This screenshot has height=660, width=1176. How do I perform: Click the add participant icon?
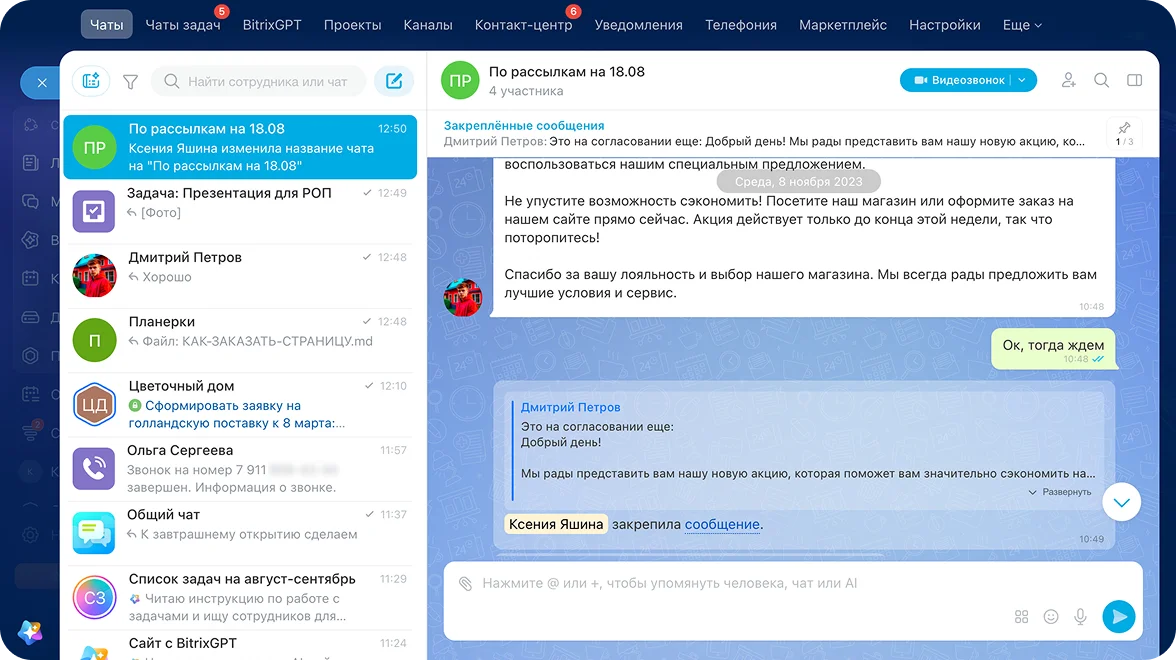tap(1069, 80)
